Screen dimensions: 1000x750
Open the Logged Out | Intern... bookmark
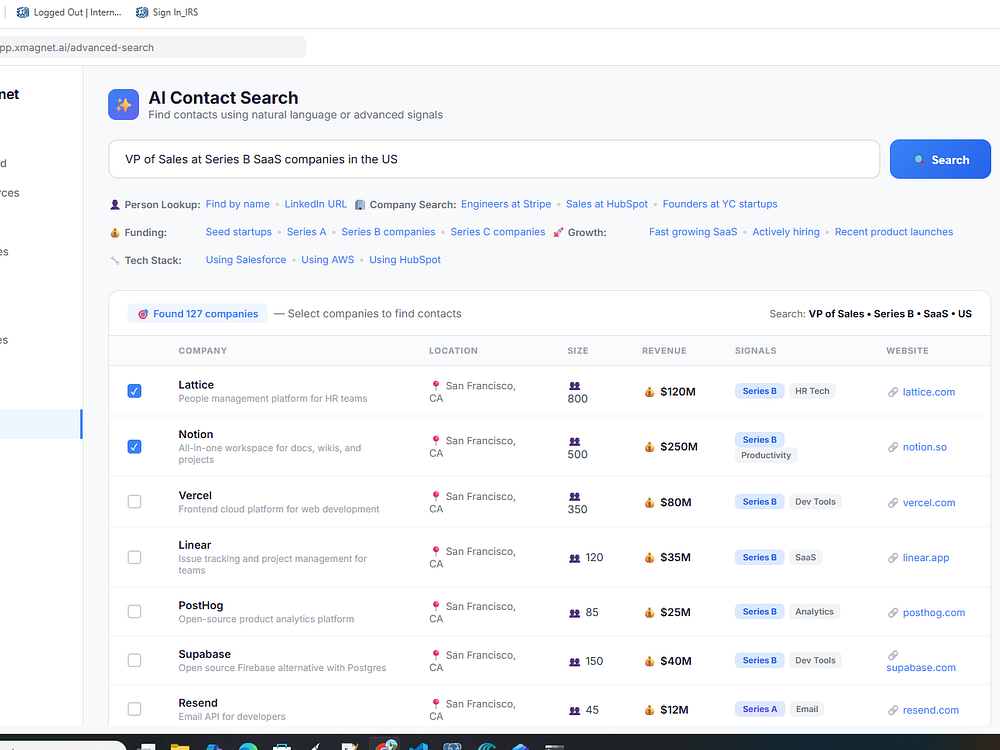pos(70,12)
